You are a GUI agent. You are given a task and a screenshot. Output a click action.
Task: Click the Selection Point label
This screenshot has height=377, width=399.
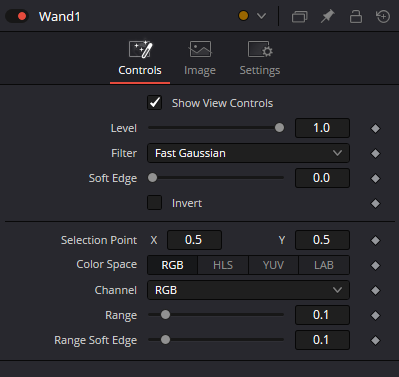point(99,240)
